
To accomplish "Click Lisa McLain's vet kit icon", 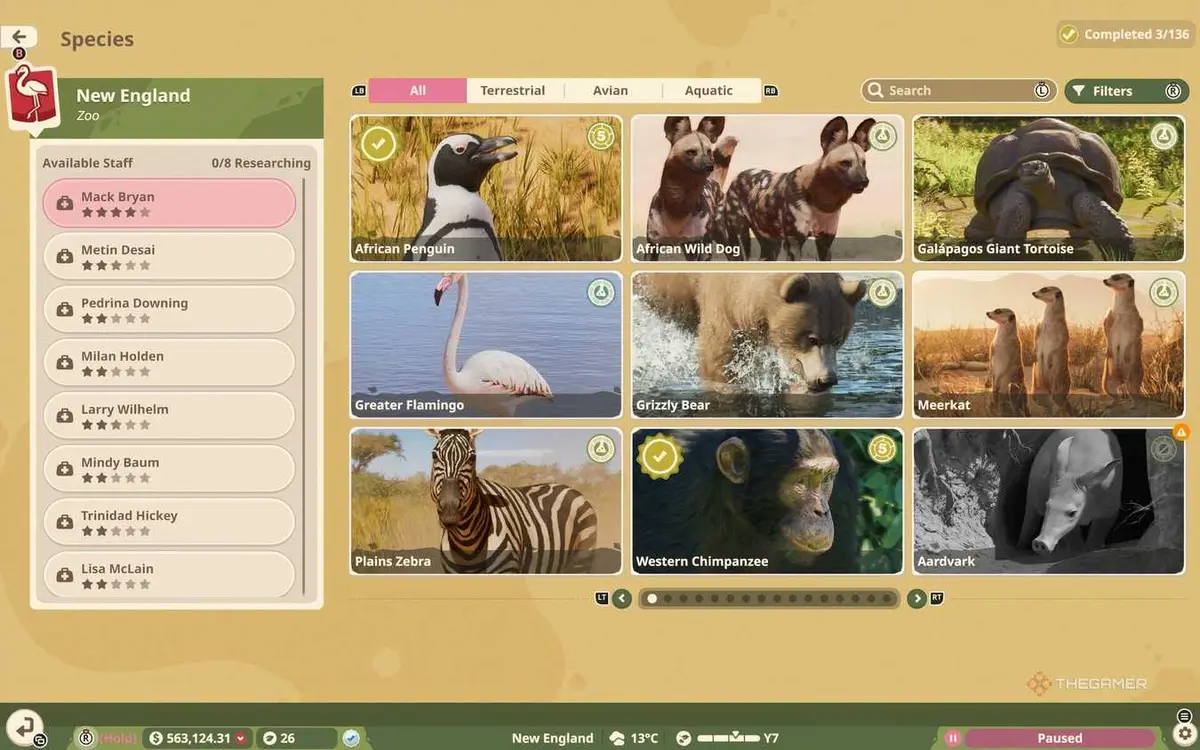I will pyautogui.click(x=65, y=574).
